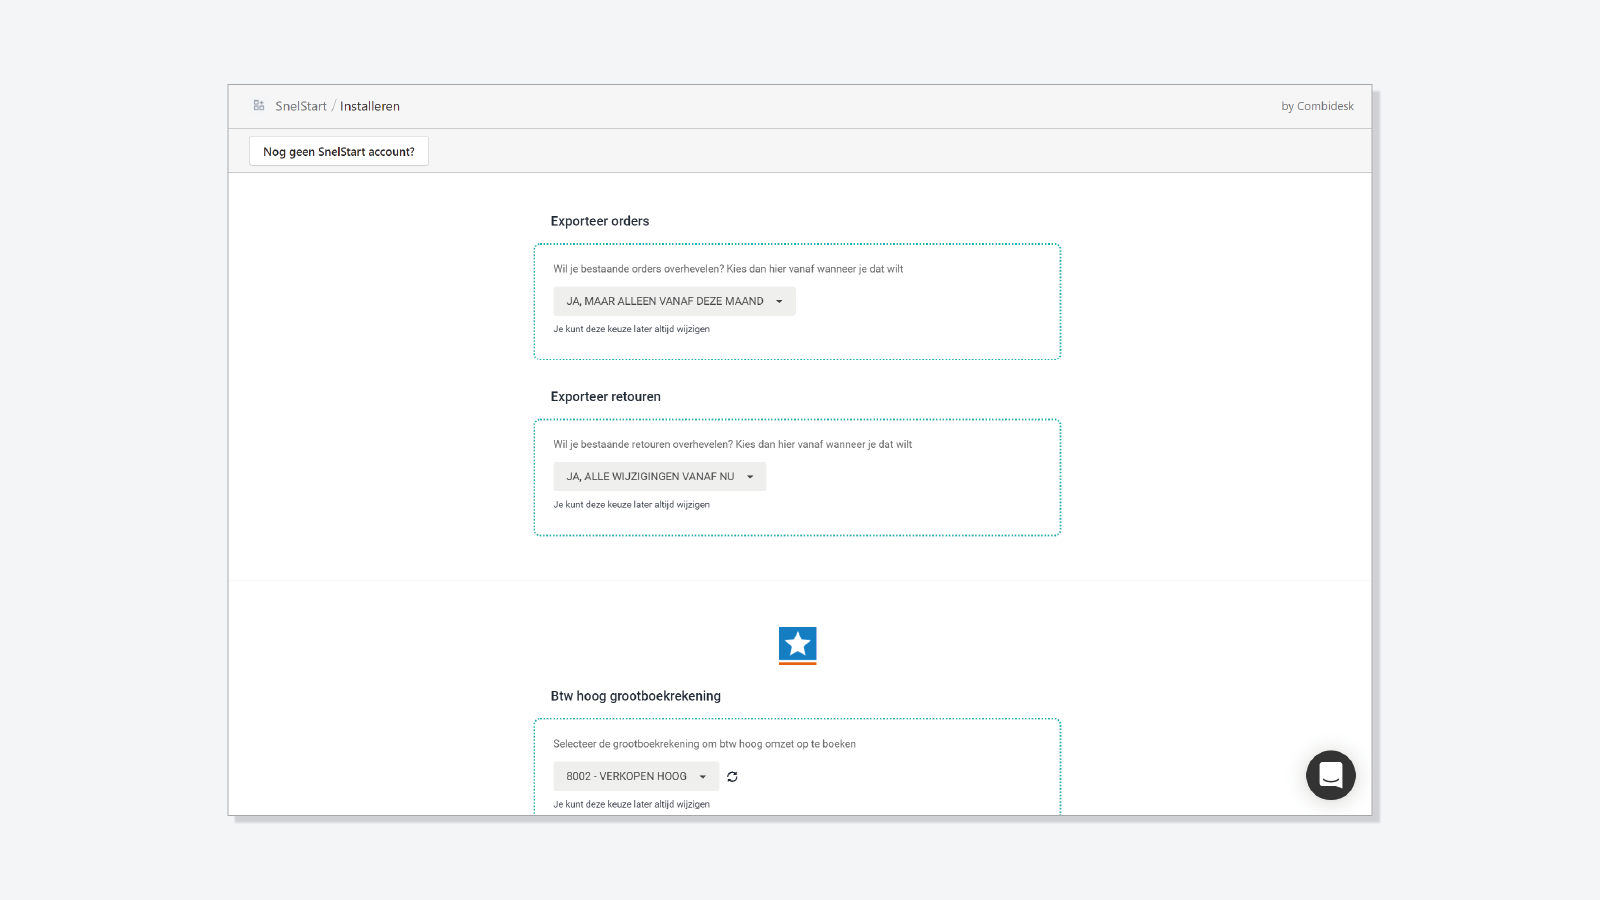
Task: Click the 'by Combidesk' label
Action: tap(1318, 105)
